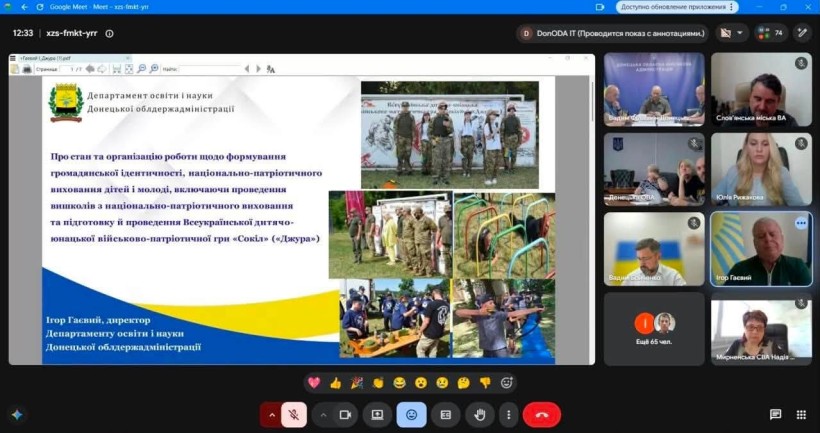
Task: Open the annotation pen tool
Action: tap(802, 33)
